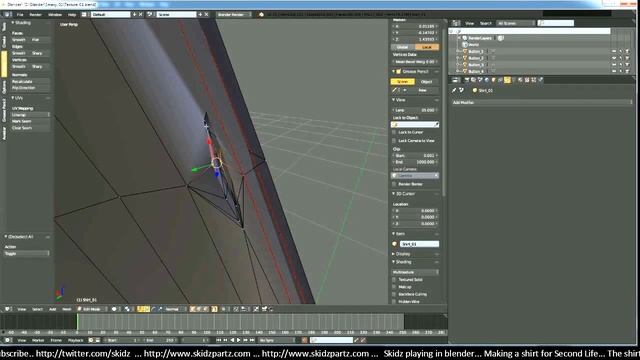Click the viewport shading sphere icon

tap(115, 309)
